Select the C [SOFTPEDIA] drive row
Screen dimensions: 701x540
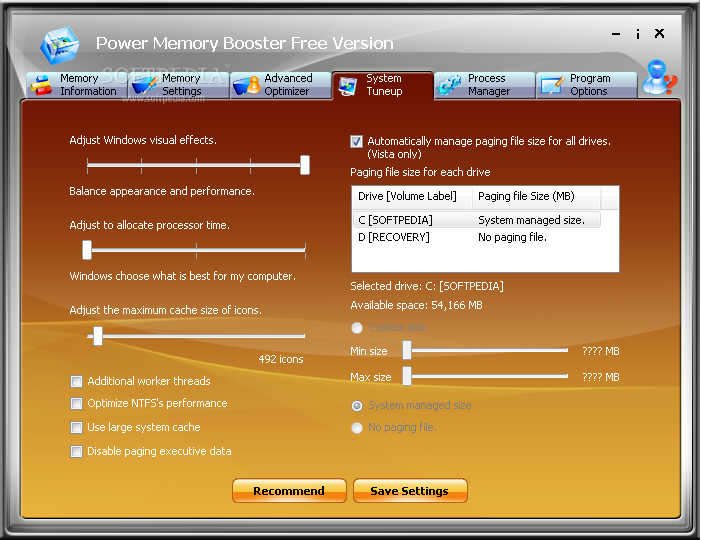coord(477,220)
